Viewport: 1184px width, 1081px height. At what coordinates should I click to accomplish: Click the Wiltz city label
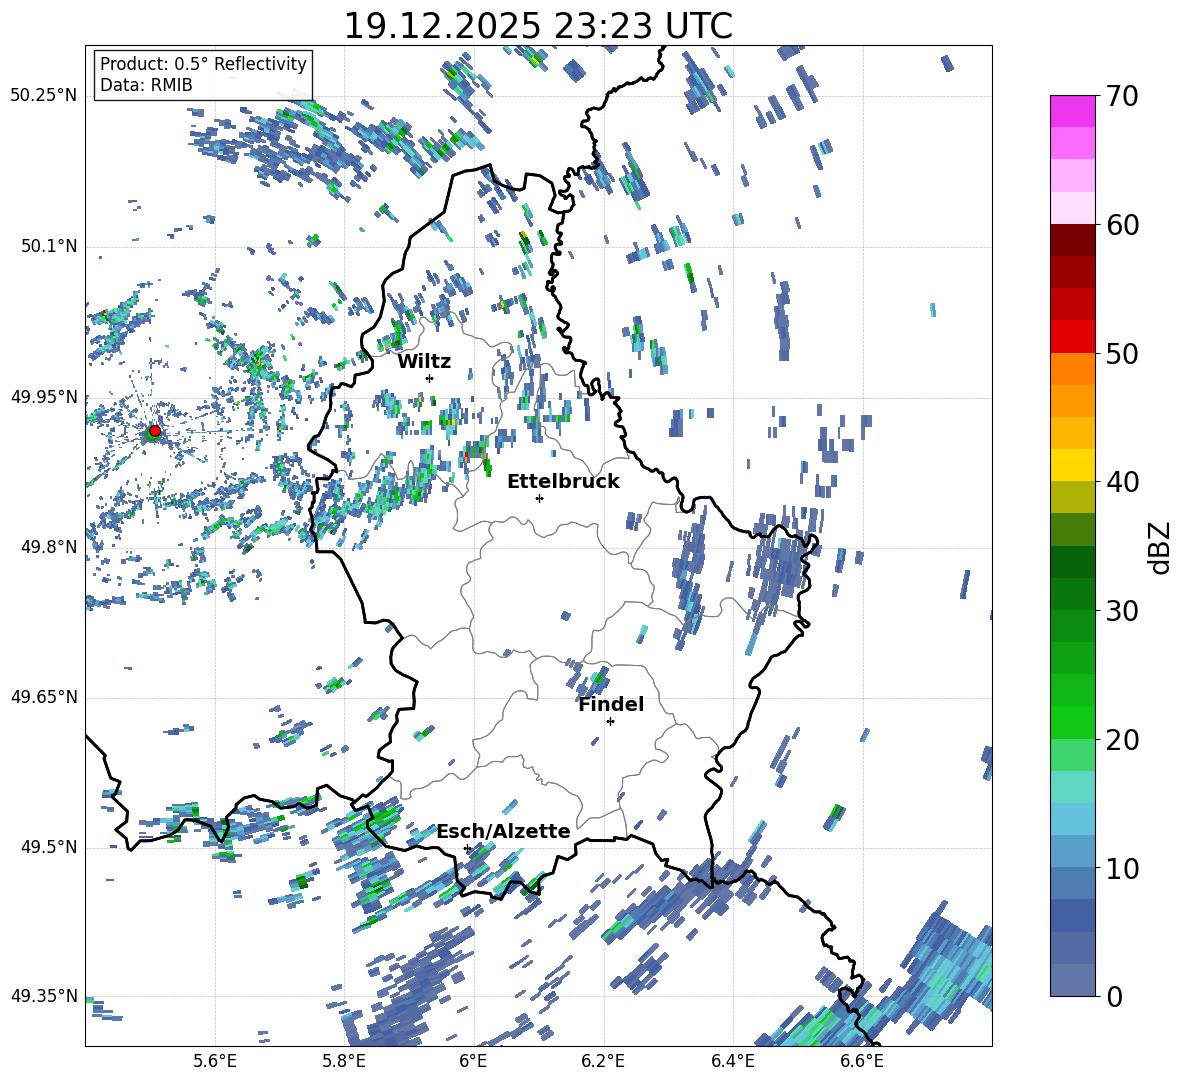[x=424, y=362]
